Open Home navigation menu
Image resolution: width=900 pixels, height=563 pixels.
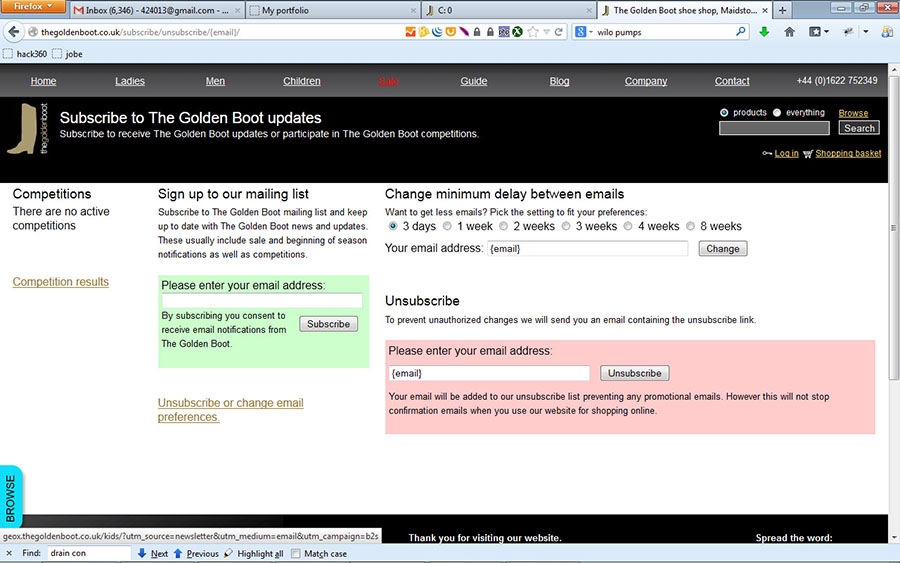click(x=43, y=81)
